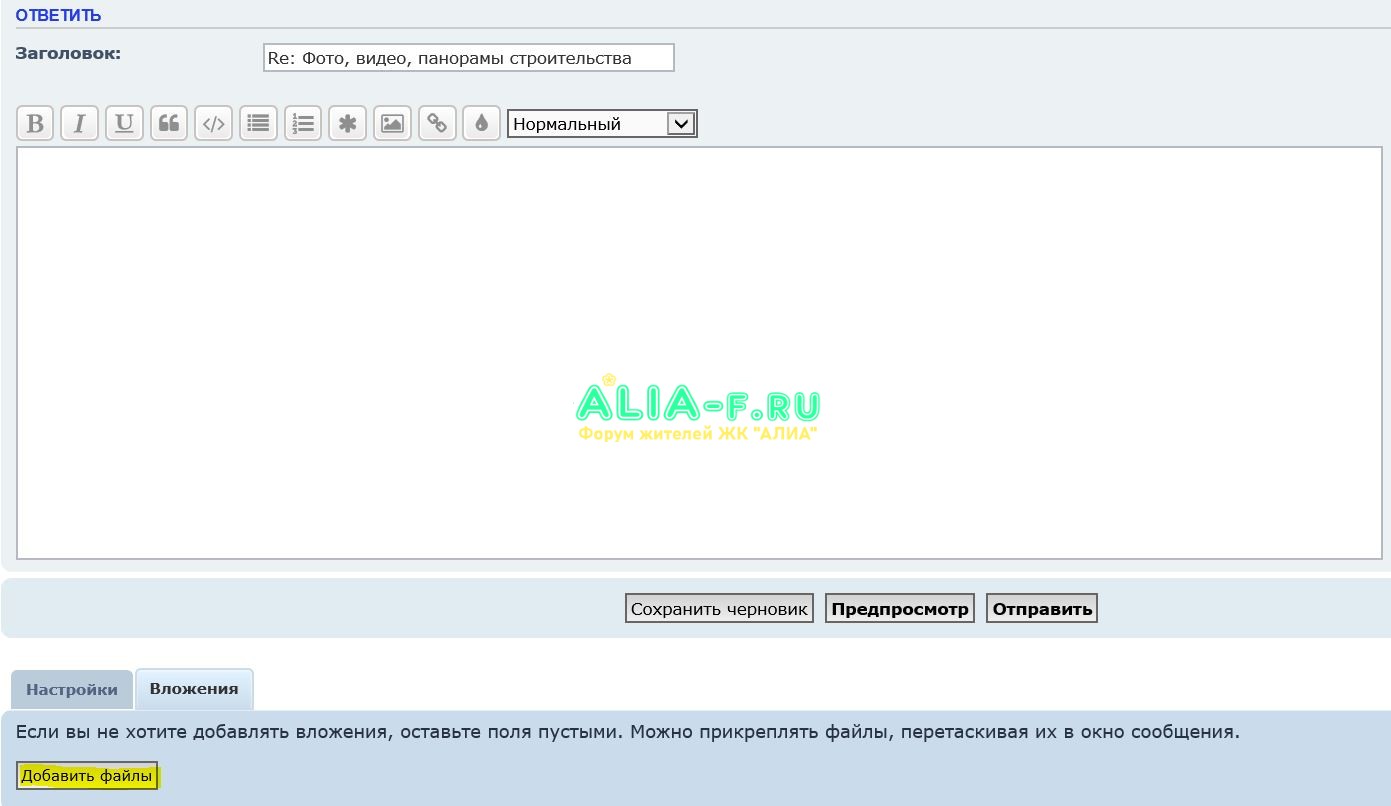Apply italic formatting button
Viewport: 1391px width, 806px height.
(80, 124)
